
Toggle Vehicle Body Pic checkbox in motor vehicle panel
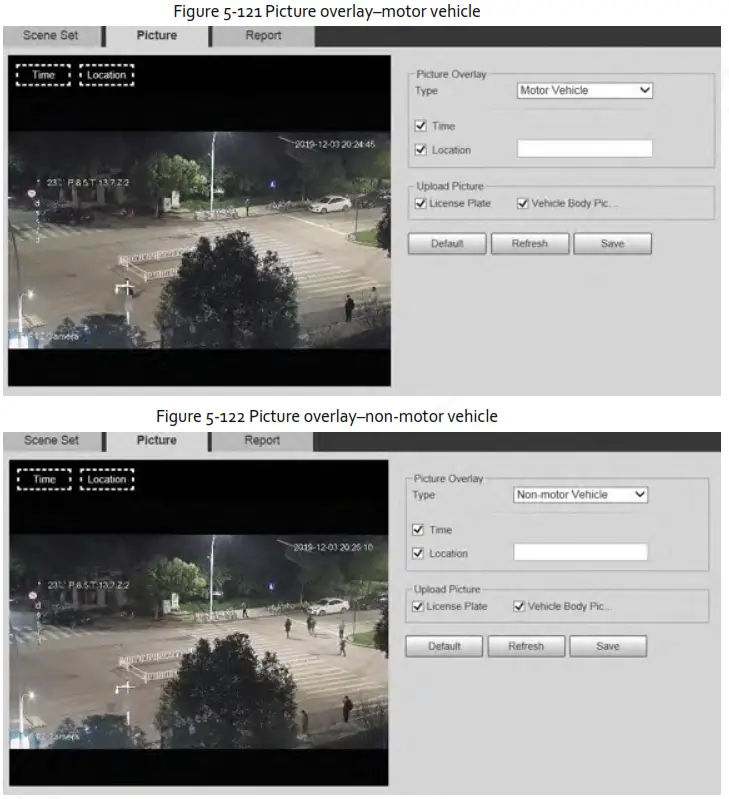coord(523,203)
